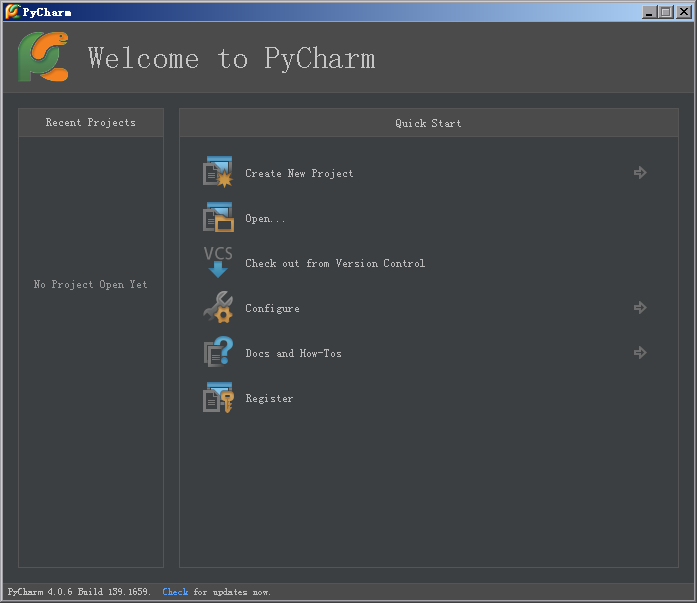
Task: Click the Create New Project icon
Action: pos(218,172)
